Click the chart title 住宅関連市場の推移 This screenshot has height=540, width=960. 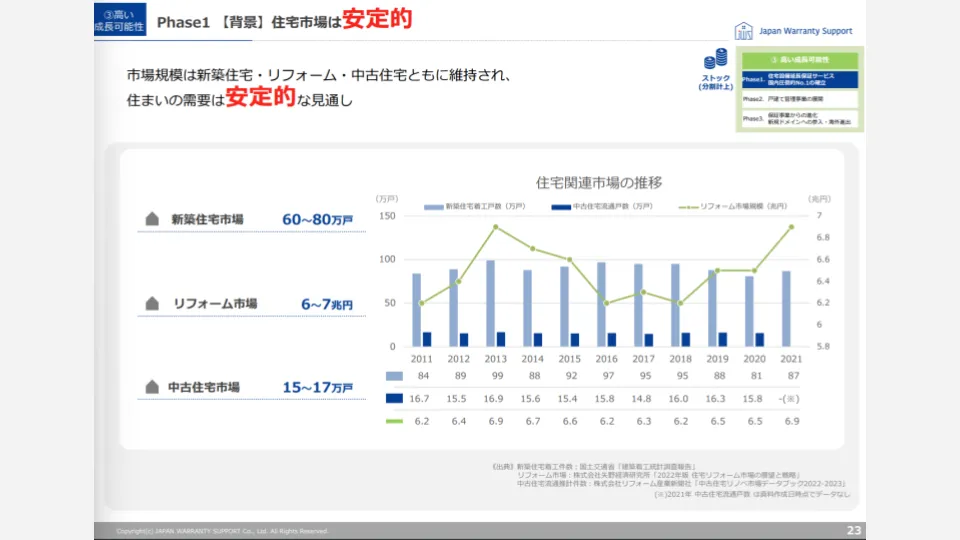point(599,182)
